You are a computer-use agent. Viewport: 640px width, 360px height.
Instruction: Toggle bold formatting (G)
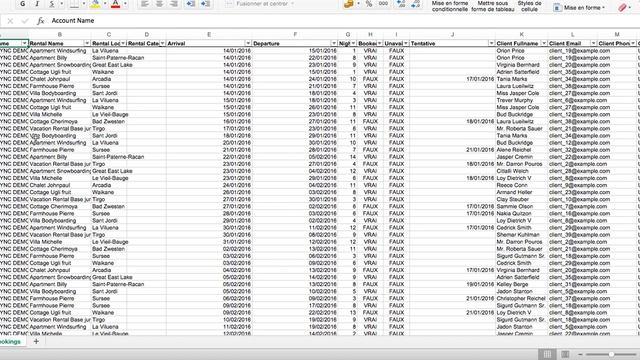(22, 4)
